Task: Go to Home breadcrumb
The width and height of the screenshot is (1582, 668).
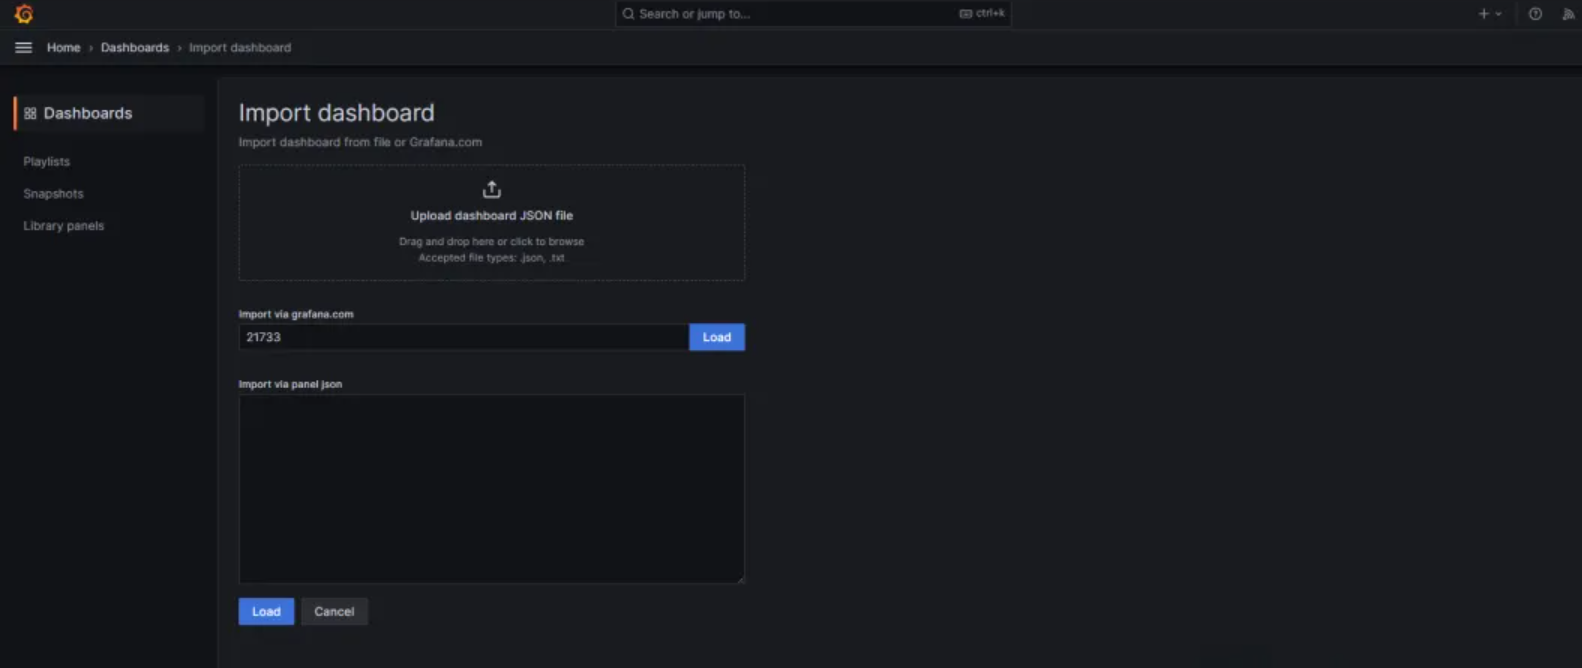Action: pyautogui.click(x=63, y=48)
